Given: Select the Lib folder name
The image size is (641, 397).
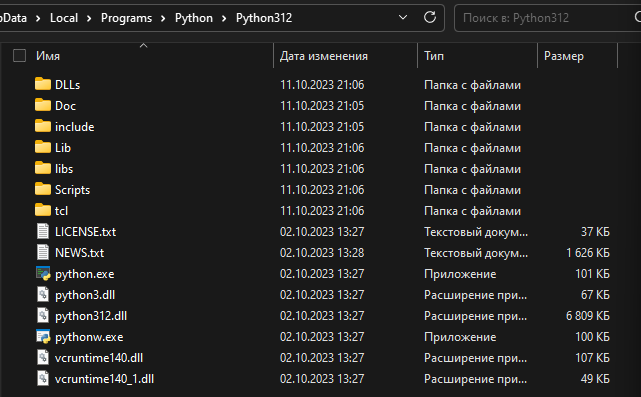Looking at the screenshot, I should pos(63,148).
